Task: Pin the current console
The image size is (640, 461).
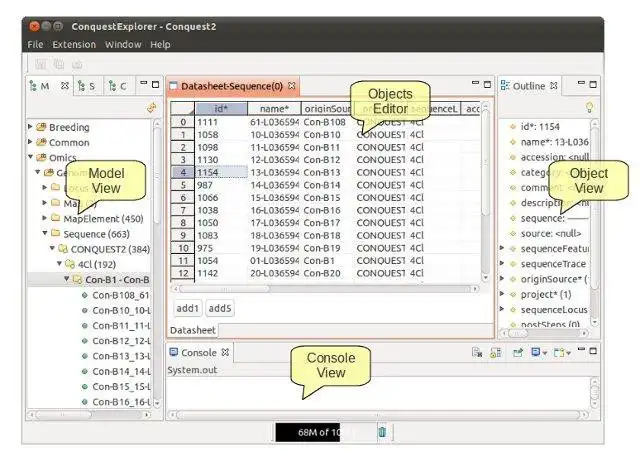Action: 518,352
